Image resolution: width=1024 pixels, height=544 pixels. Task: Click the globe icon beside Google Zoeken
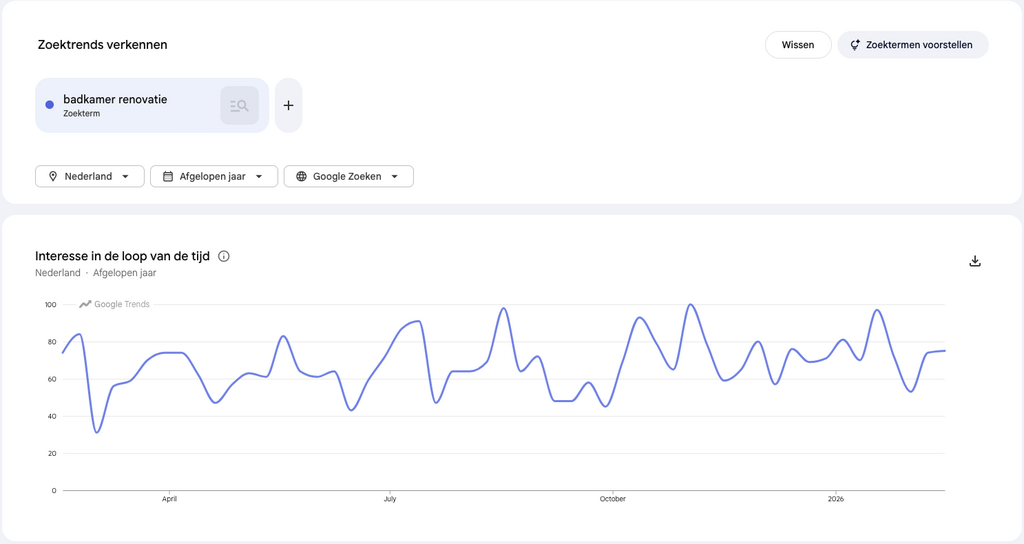(301, 176)
